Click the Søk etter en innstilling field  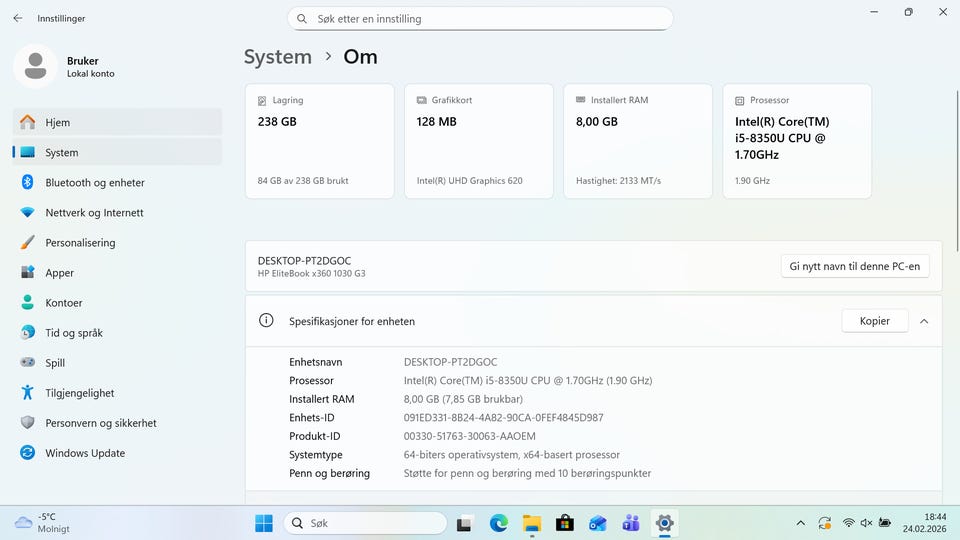pyautogui.click(x=480, y=18)
